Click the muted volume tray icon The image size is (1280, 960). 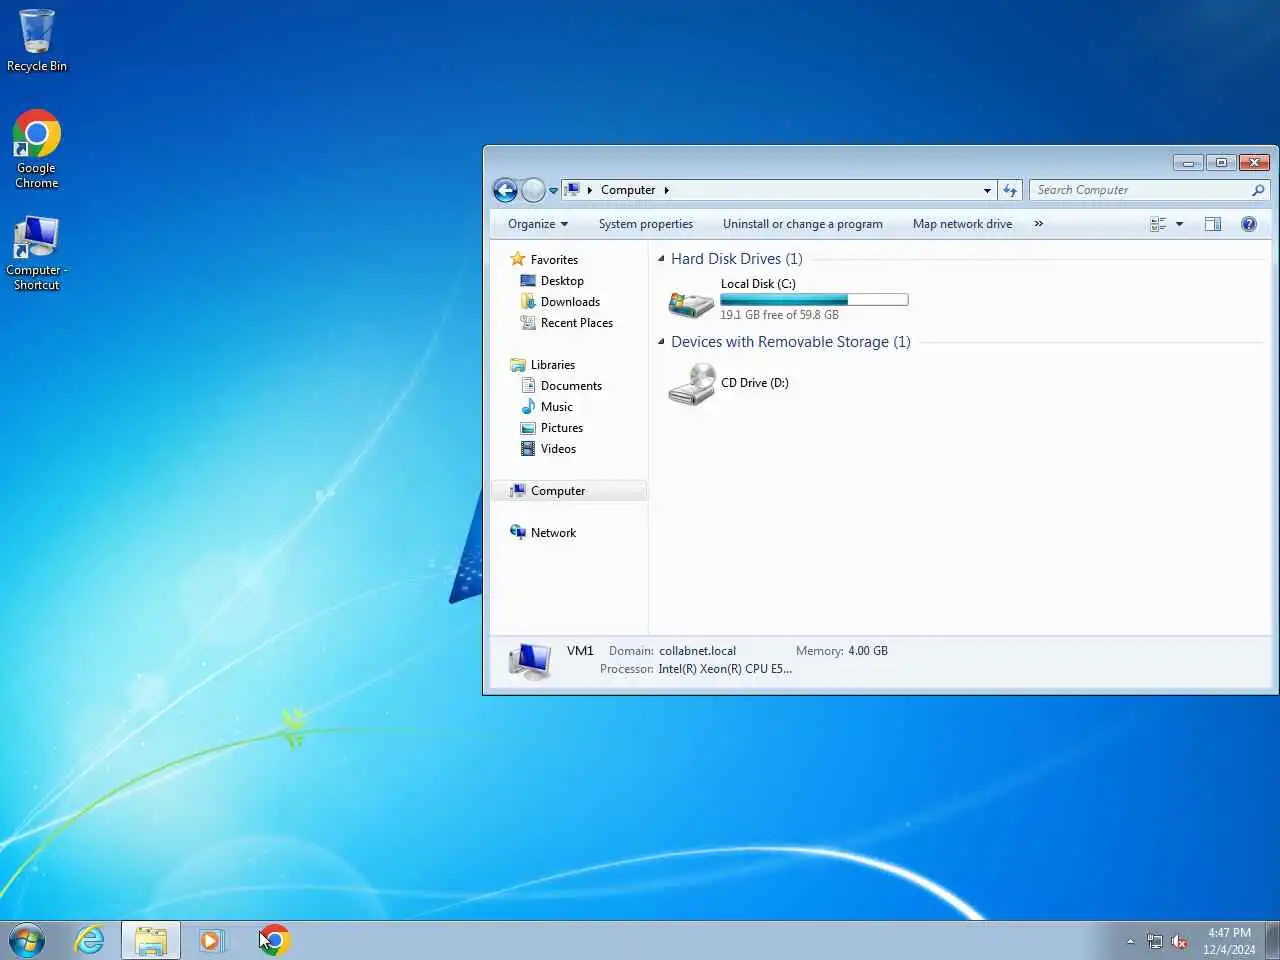click(x=1180, y=941)
